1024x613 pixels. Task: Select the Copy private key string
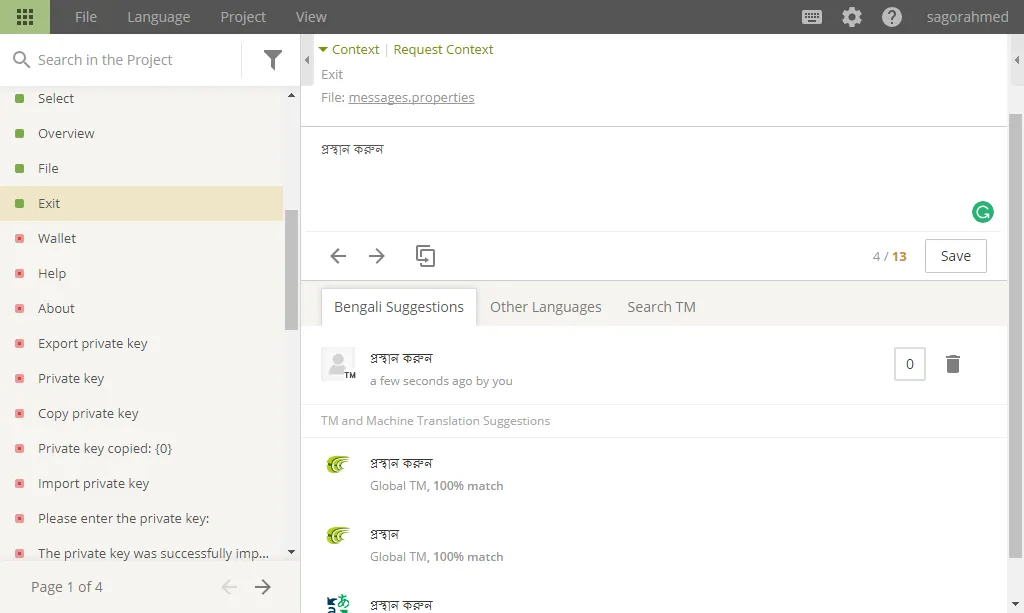(x=141, y=413)
